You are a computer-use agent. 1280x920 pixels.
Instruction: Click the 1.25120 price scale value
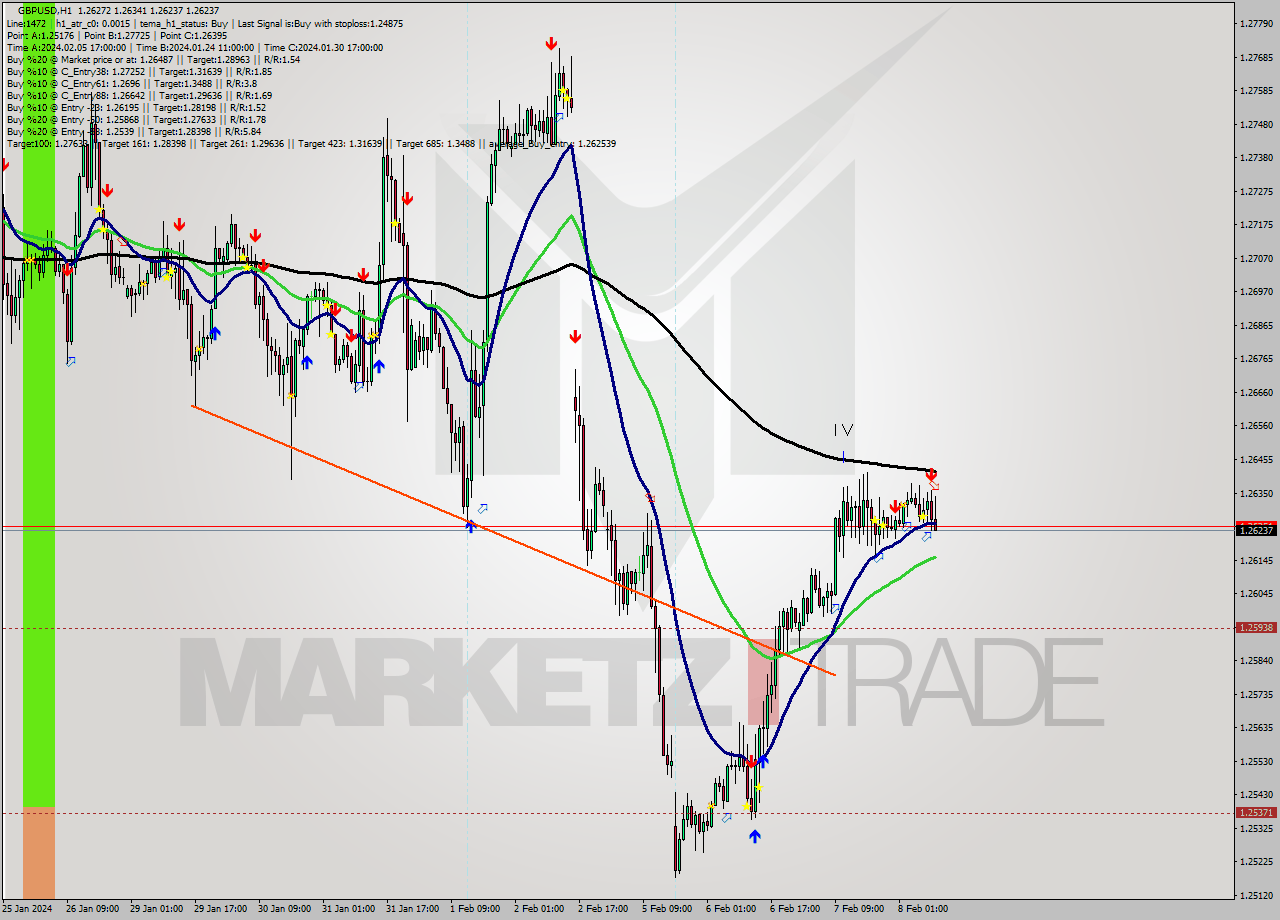coord(1257,895)
